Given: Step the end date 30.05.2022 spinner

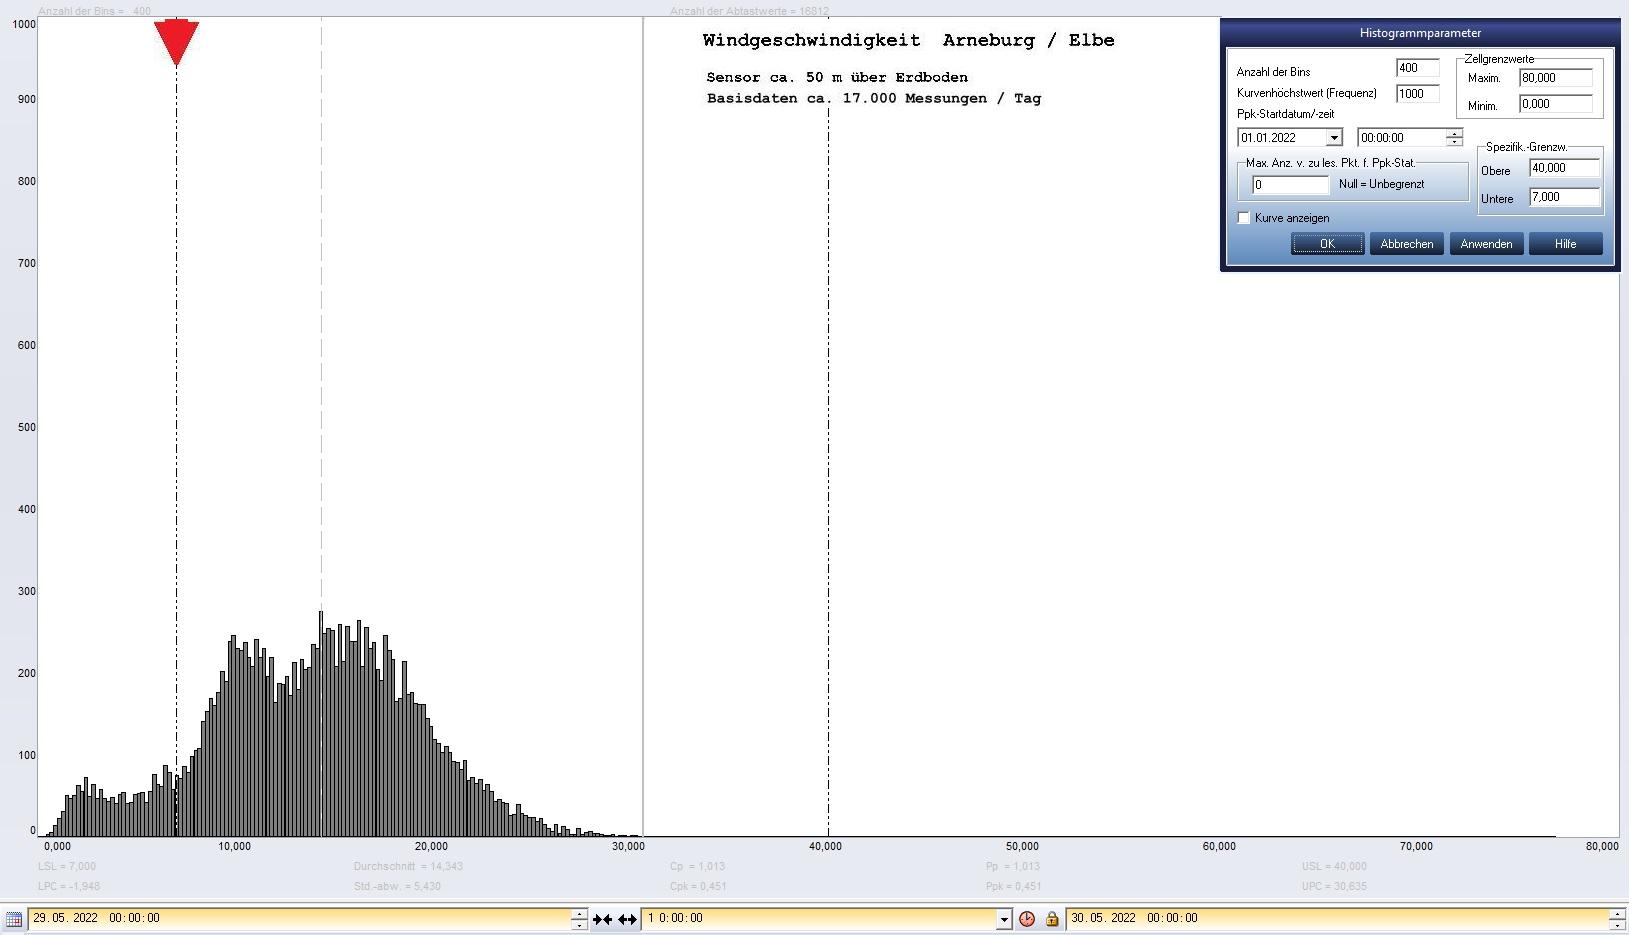Looking at the screenshot, I should (1617, 914).
